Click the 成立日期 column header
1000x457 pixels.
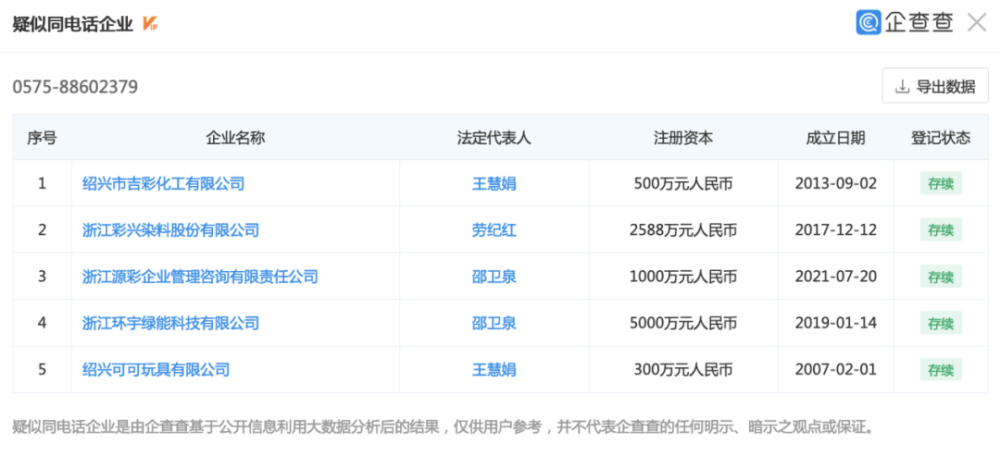835,138
